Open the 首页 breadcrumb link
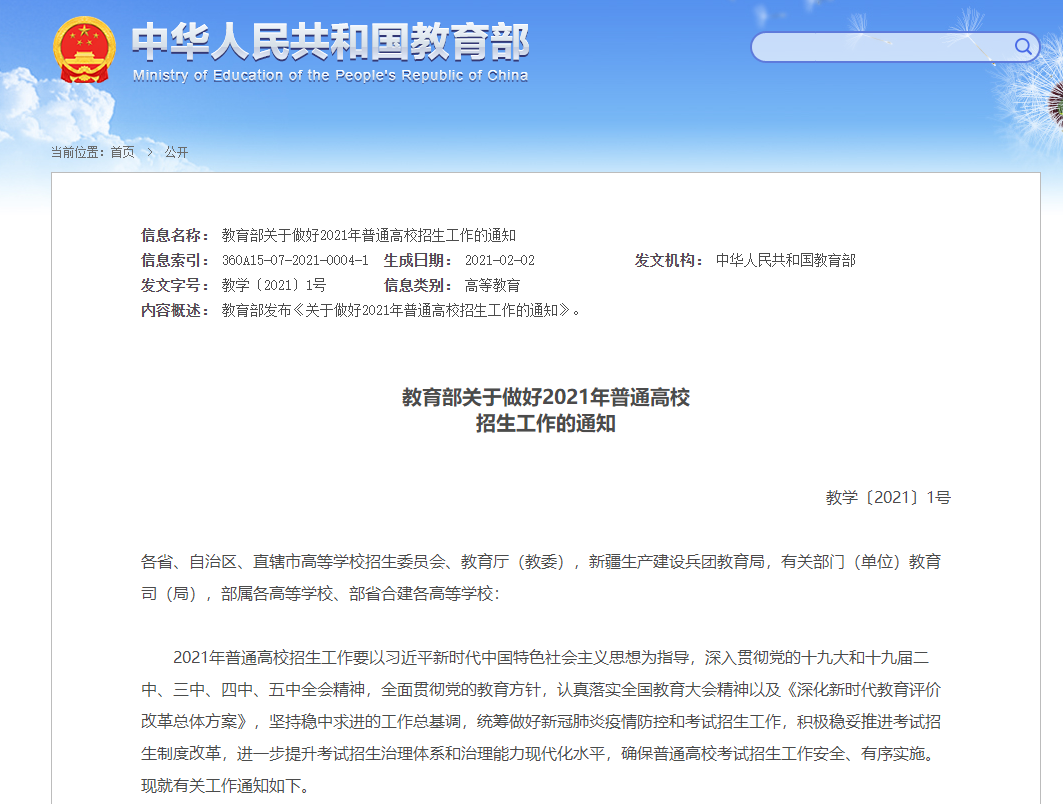The width and height of the screenshot is (1063, 804). pos(122,152)
